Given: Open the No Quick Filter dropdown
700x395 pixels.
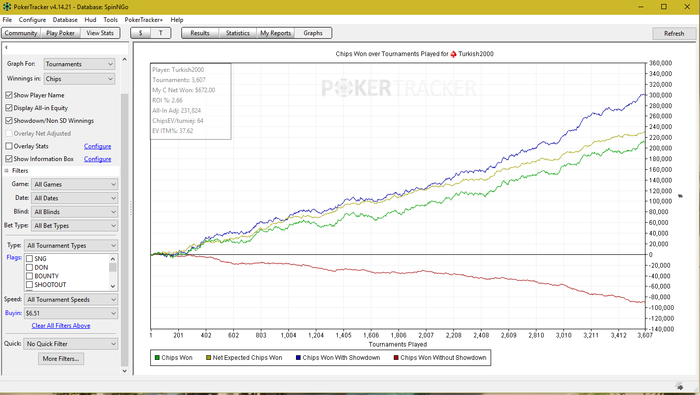Looking at the screenshot, I should coord(71,344).
